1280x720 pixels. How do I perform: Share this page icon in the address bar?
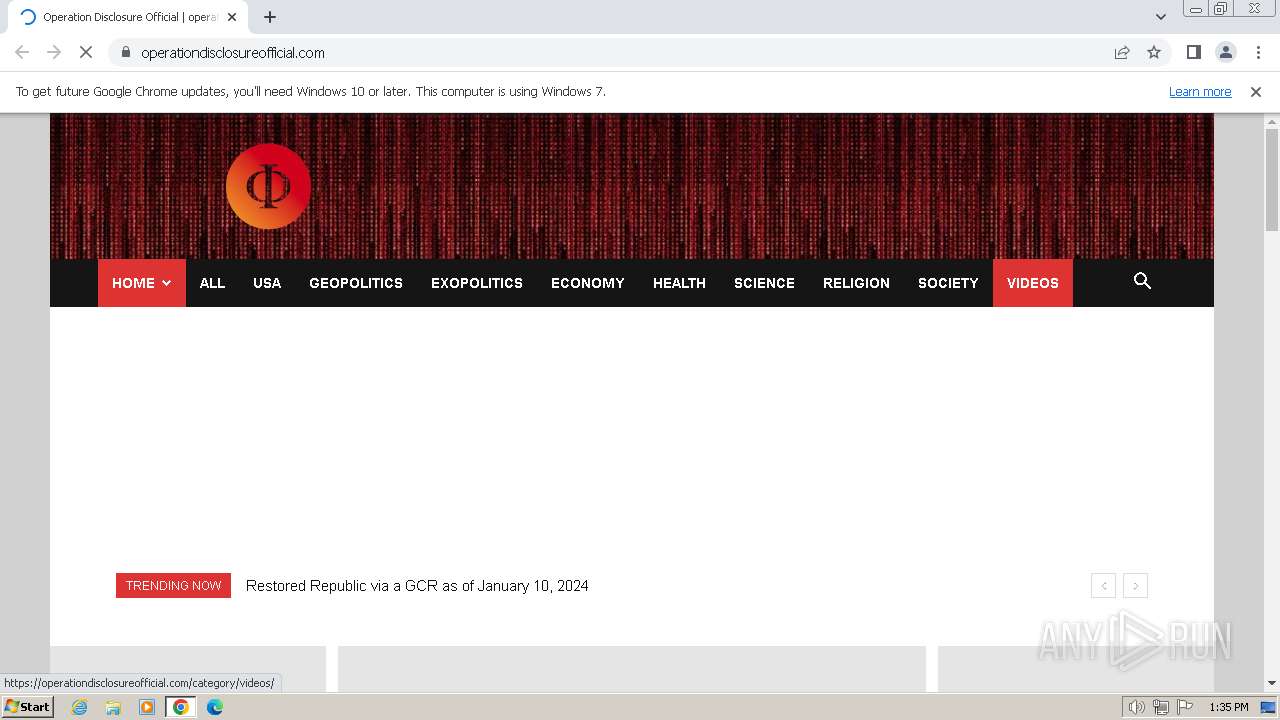click(1122, 52)
